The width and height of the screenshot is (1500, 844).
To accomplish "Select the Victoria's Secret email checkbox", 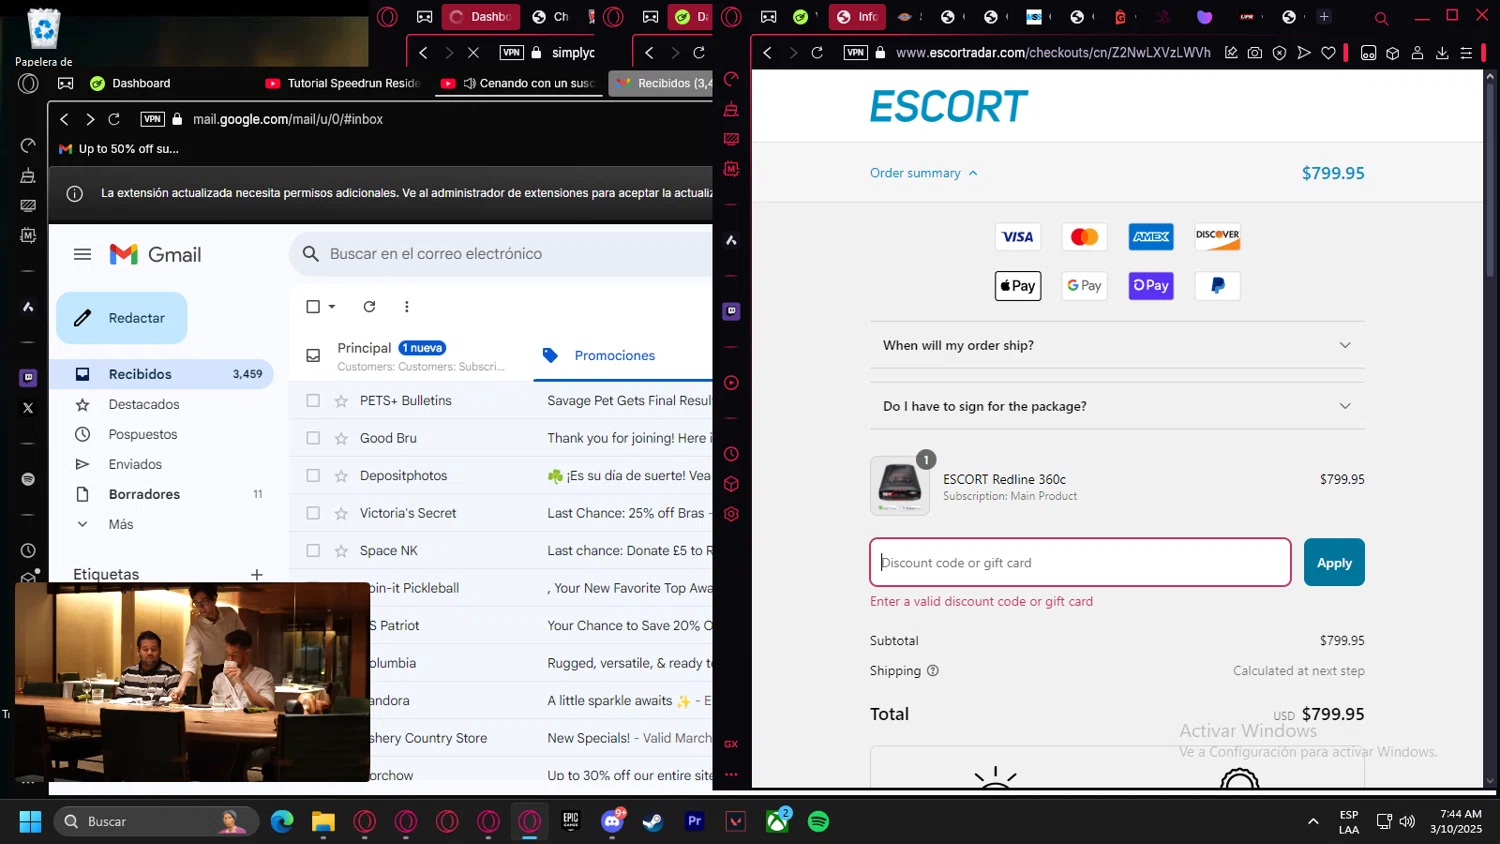I will click(x=313, y=513).
